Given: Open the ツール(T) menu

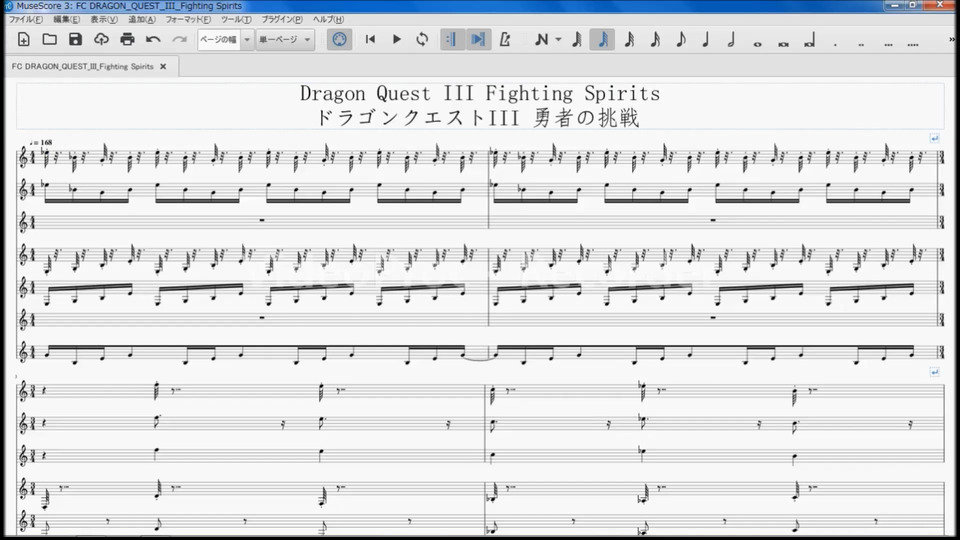Looking at the screenshot, I should click(x=236, y=20).
